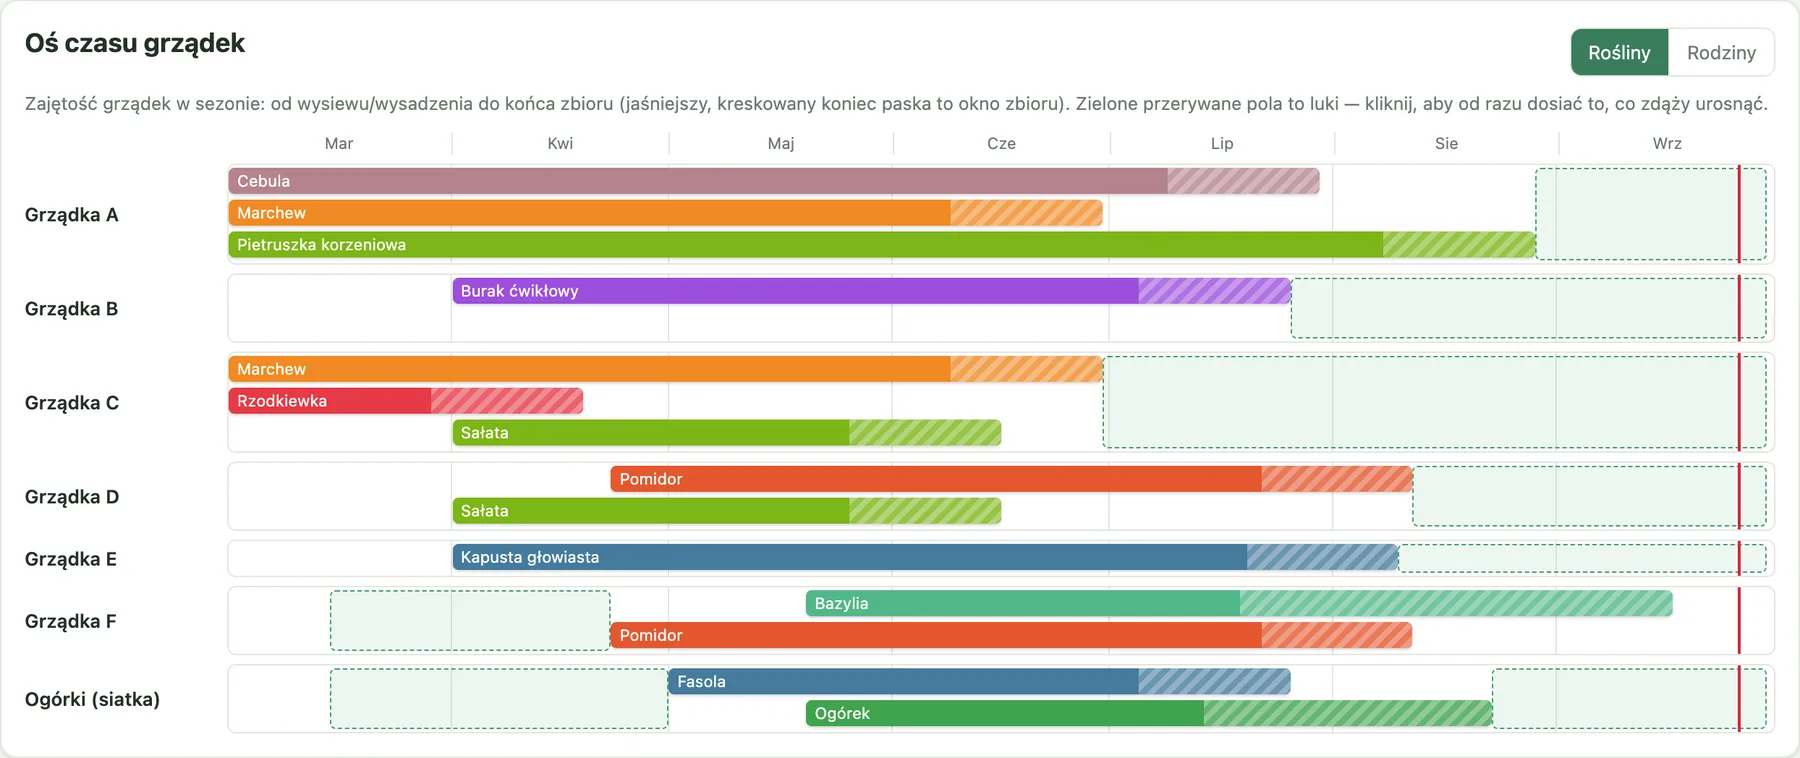Select the "Grządka E" row label
The image size is (1800, 758).
[71, 559]
